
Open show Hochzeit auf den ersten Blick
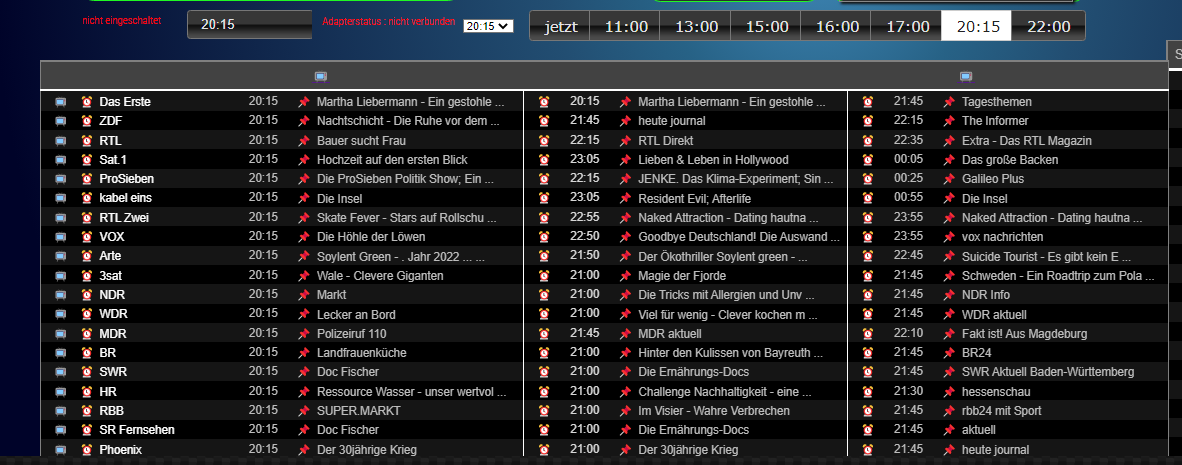[392, 160]
